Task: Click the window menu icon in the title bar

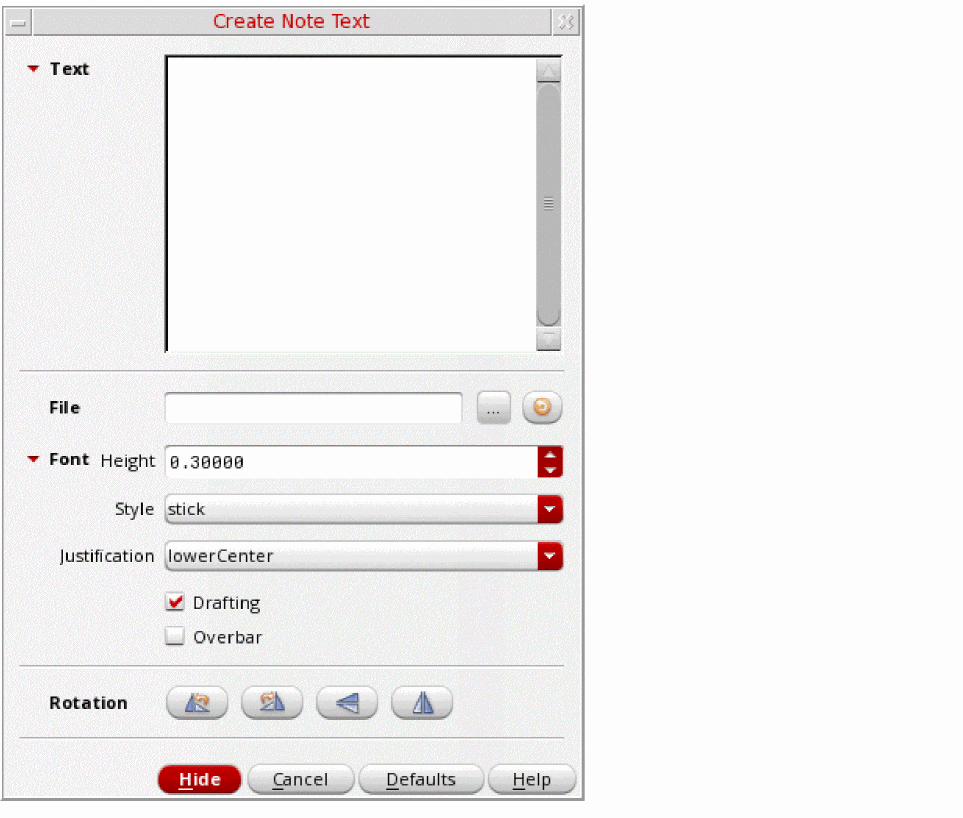Action: coord(18,23)
